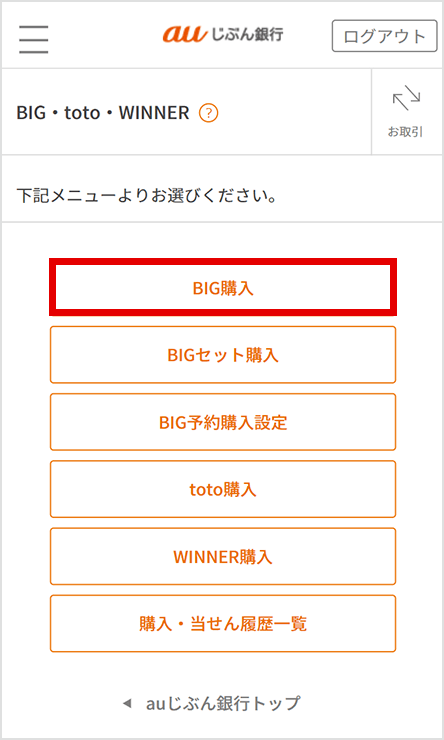The image size is (444, 740).
Task: Tap the お取引 crossing arrows icon
Action: (406, 99)
